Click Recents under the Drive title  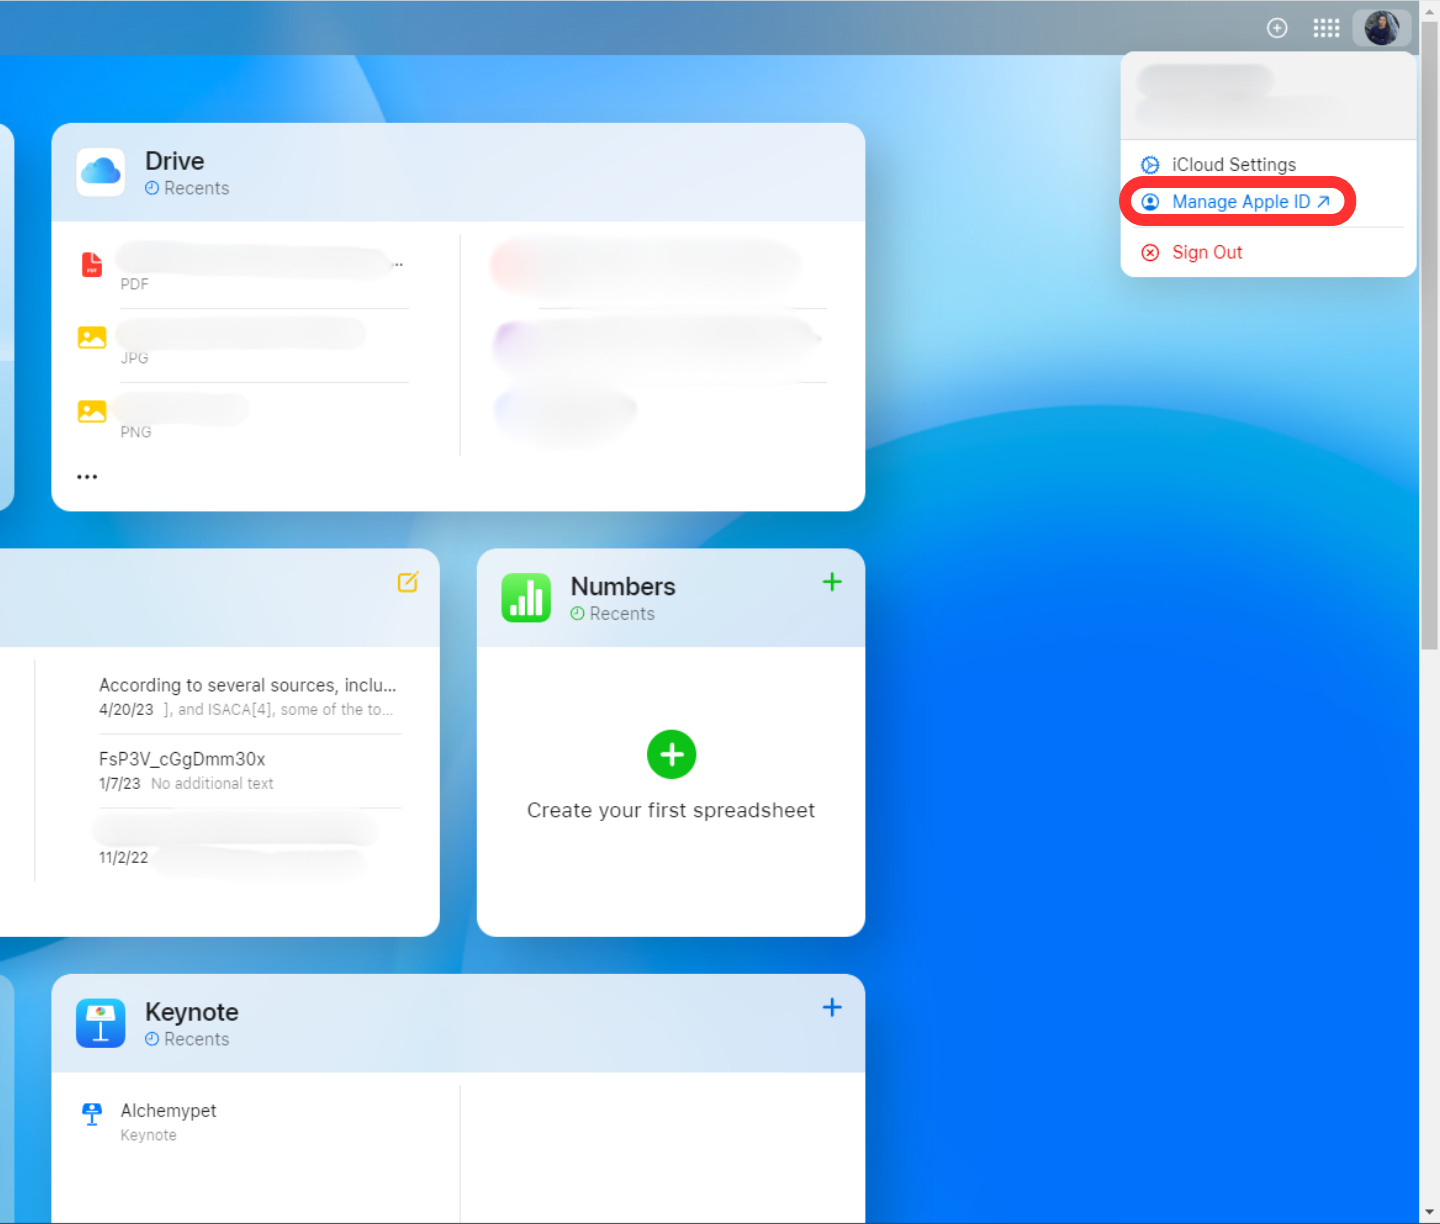point(187,188)
